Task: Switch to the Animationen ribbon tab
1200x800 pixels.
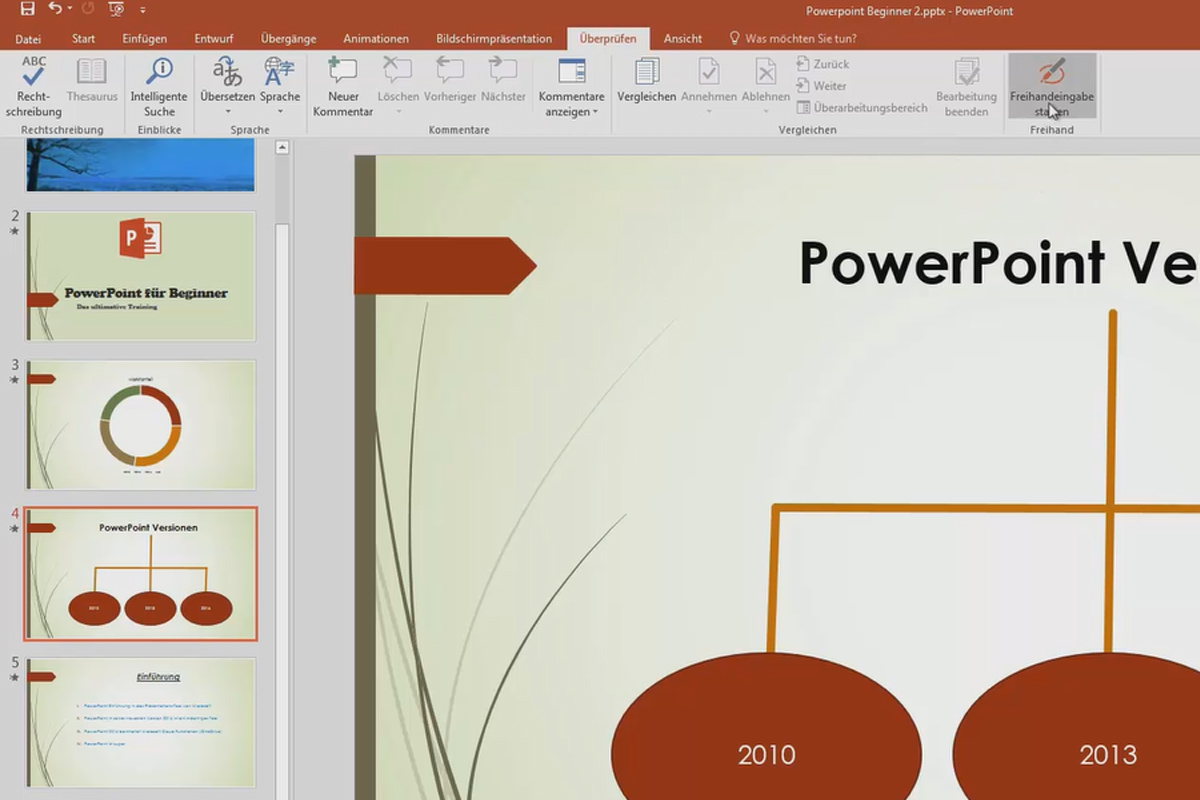Action: [x=376, y=38]
